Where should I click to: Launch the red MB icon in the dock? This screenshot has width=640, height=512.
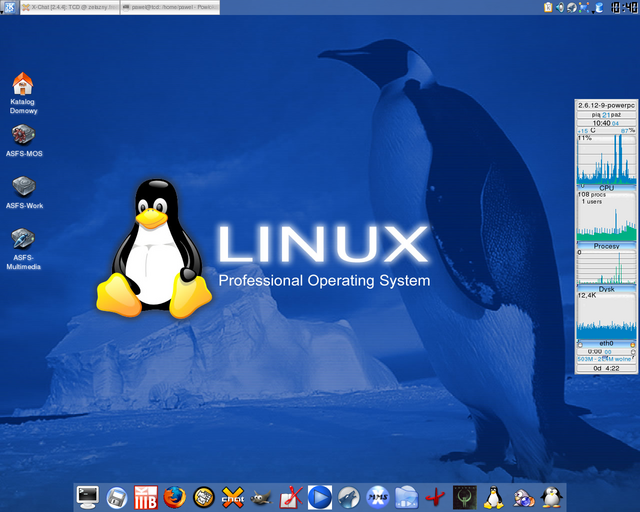(146, 497)
